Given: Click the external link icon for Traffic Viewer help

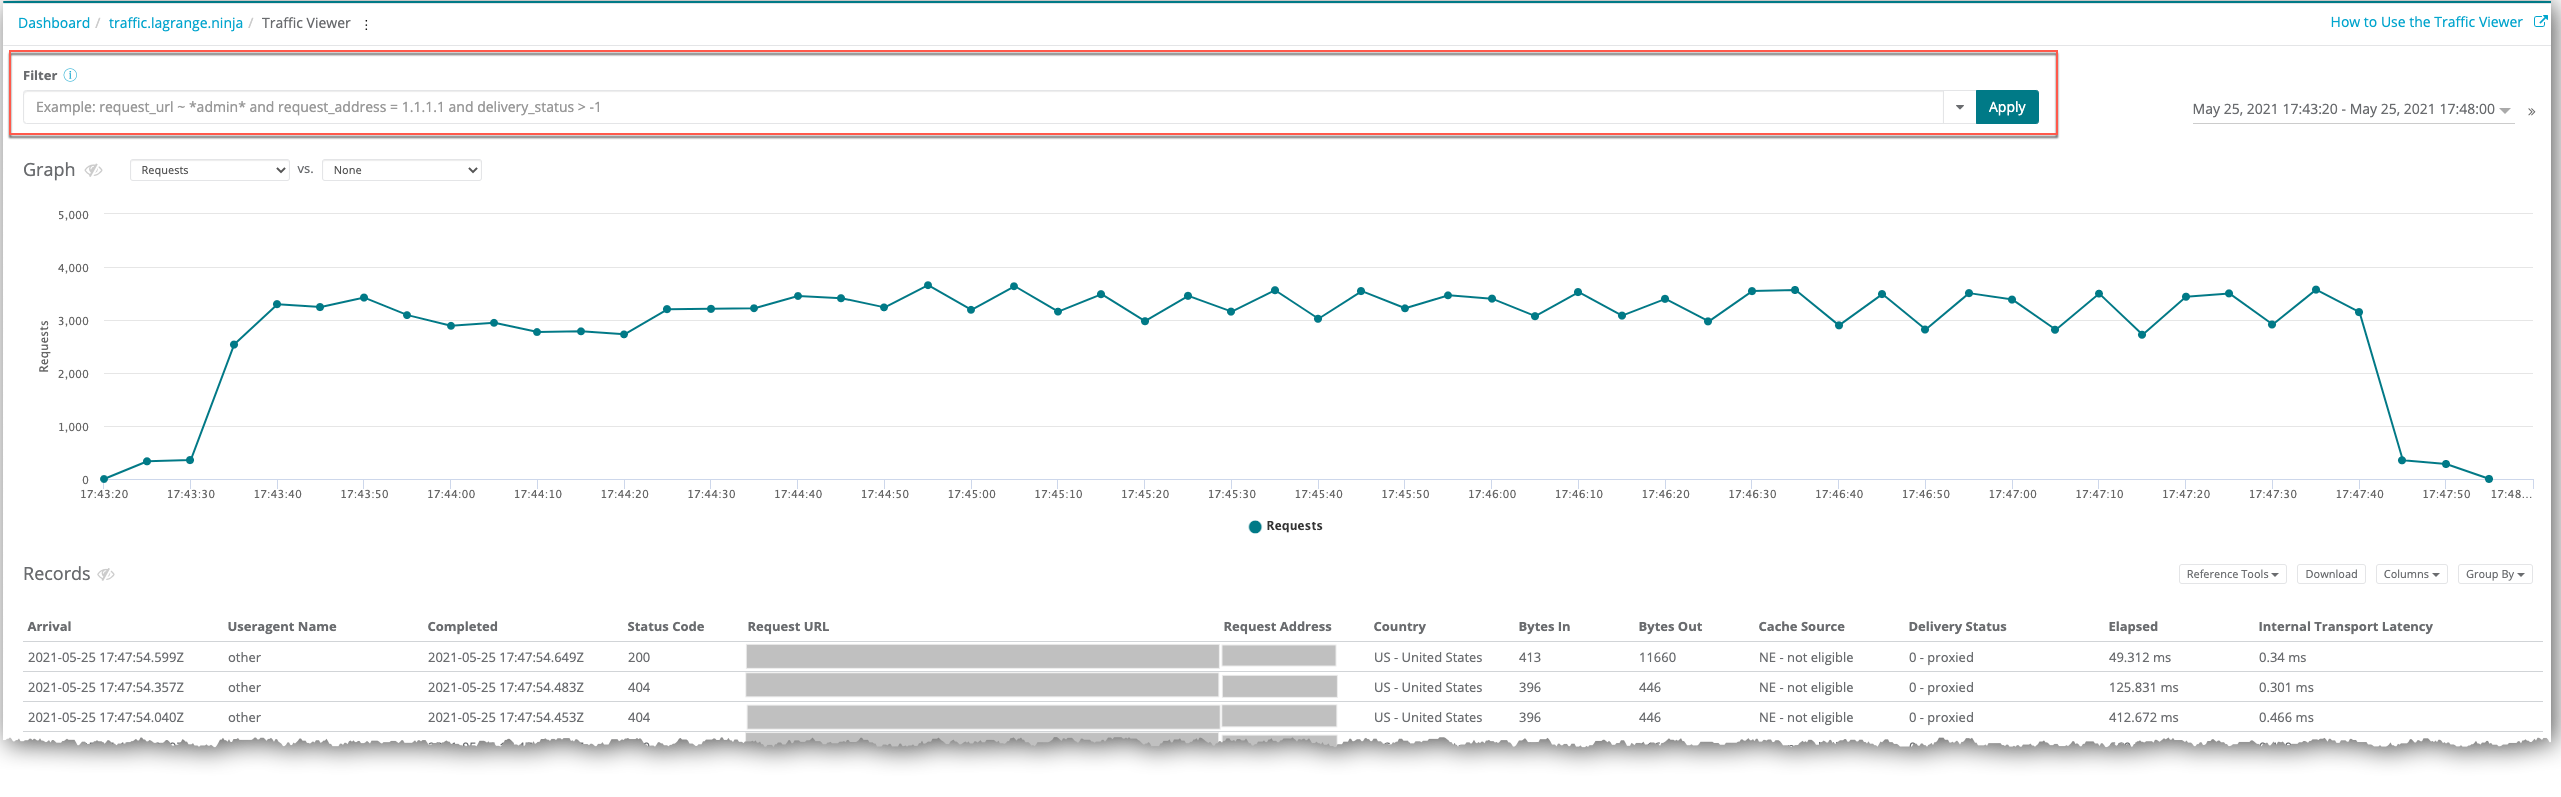Looking at the screenshot, I should pyautogui.click(x=2539, y=22).
